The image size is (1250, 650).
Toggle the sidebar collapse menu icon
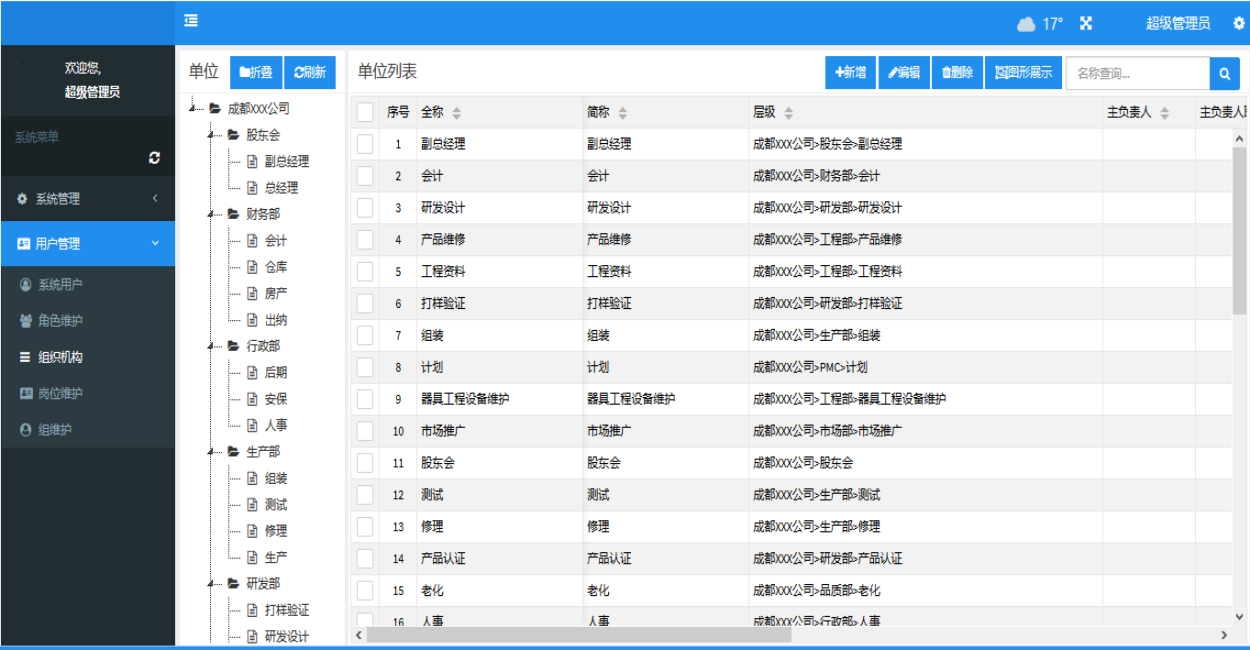pyautogui.click(x=190, y=21)
